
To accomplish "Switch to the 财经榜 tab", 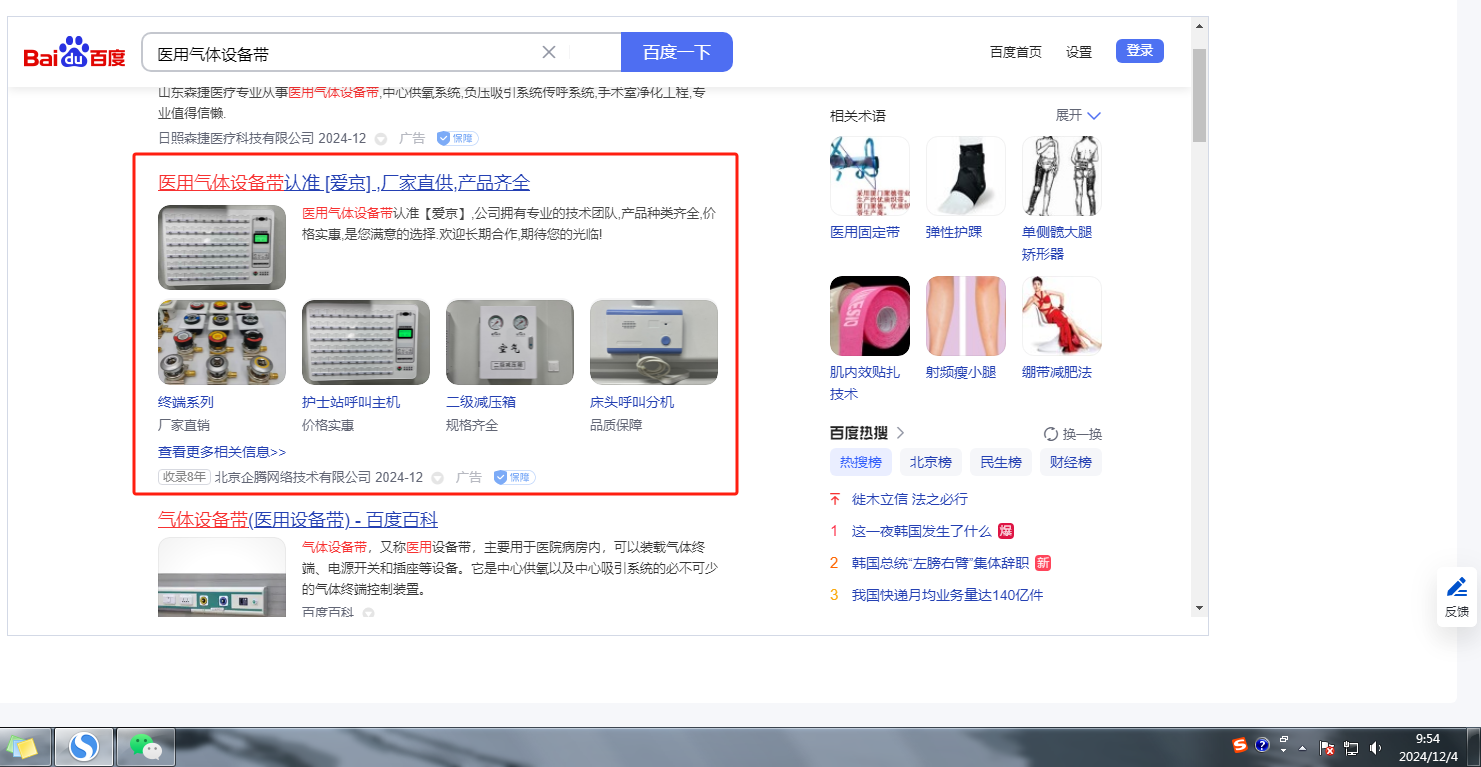I will click(1071, 462).
